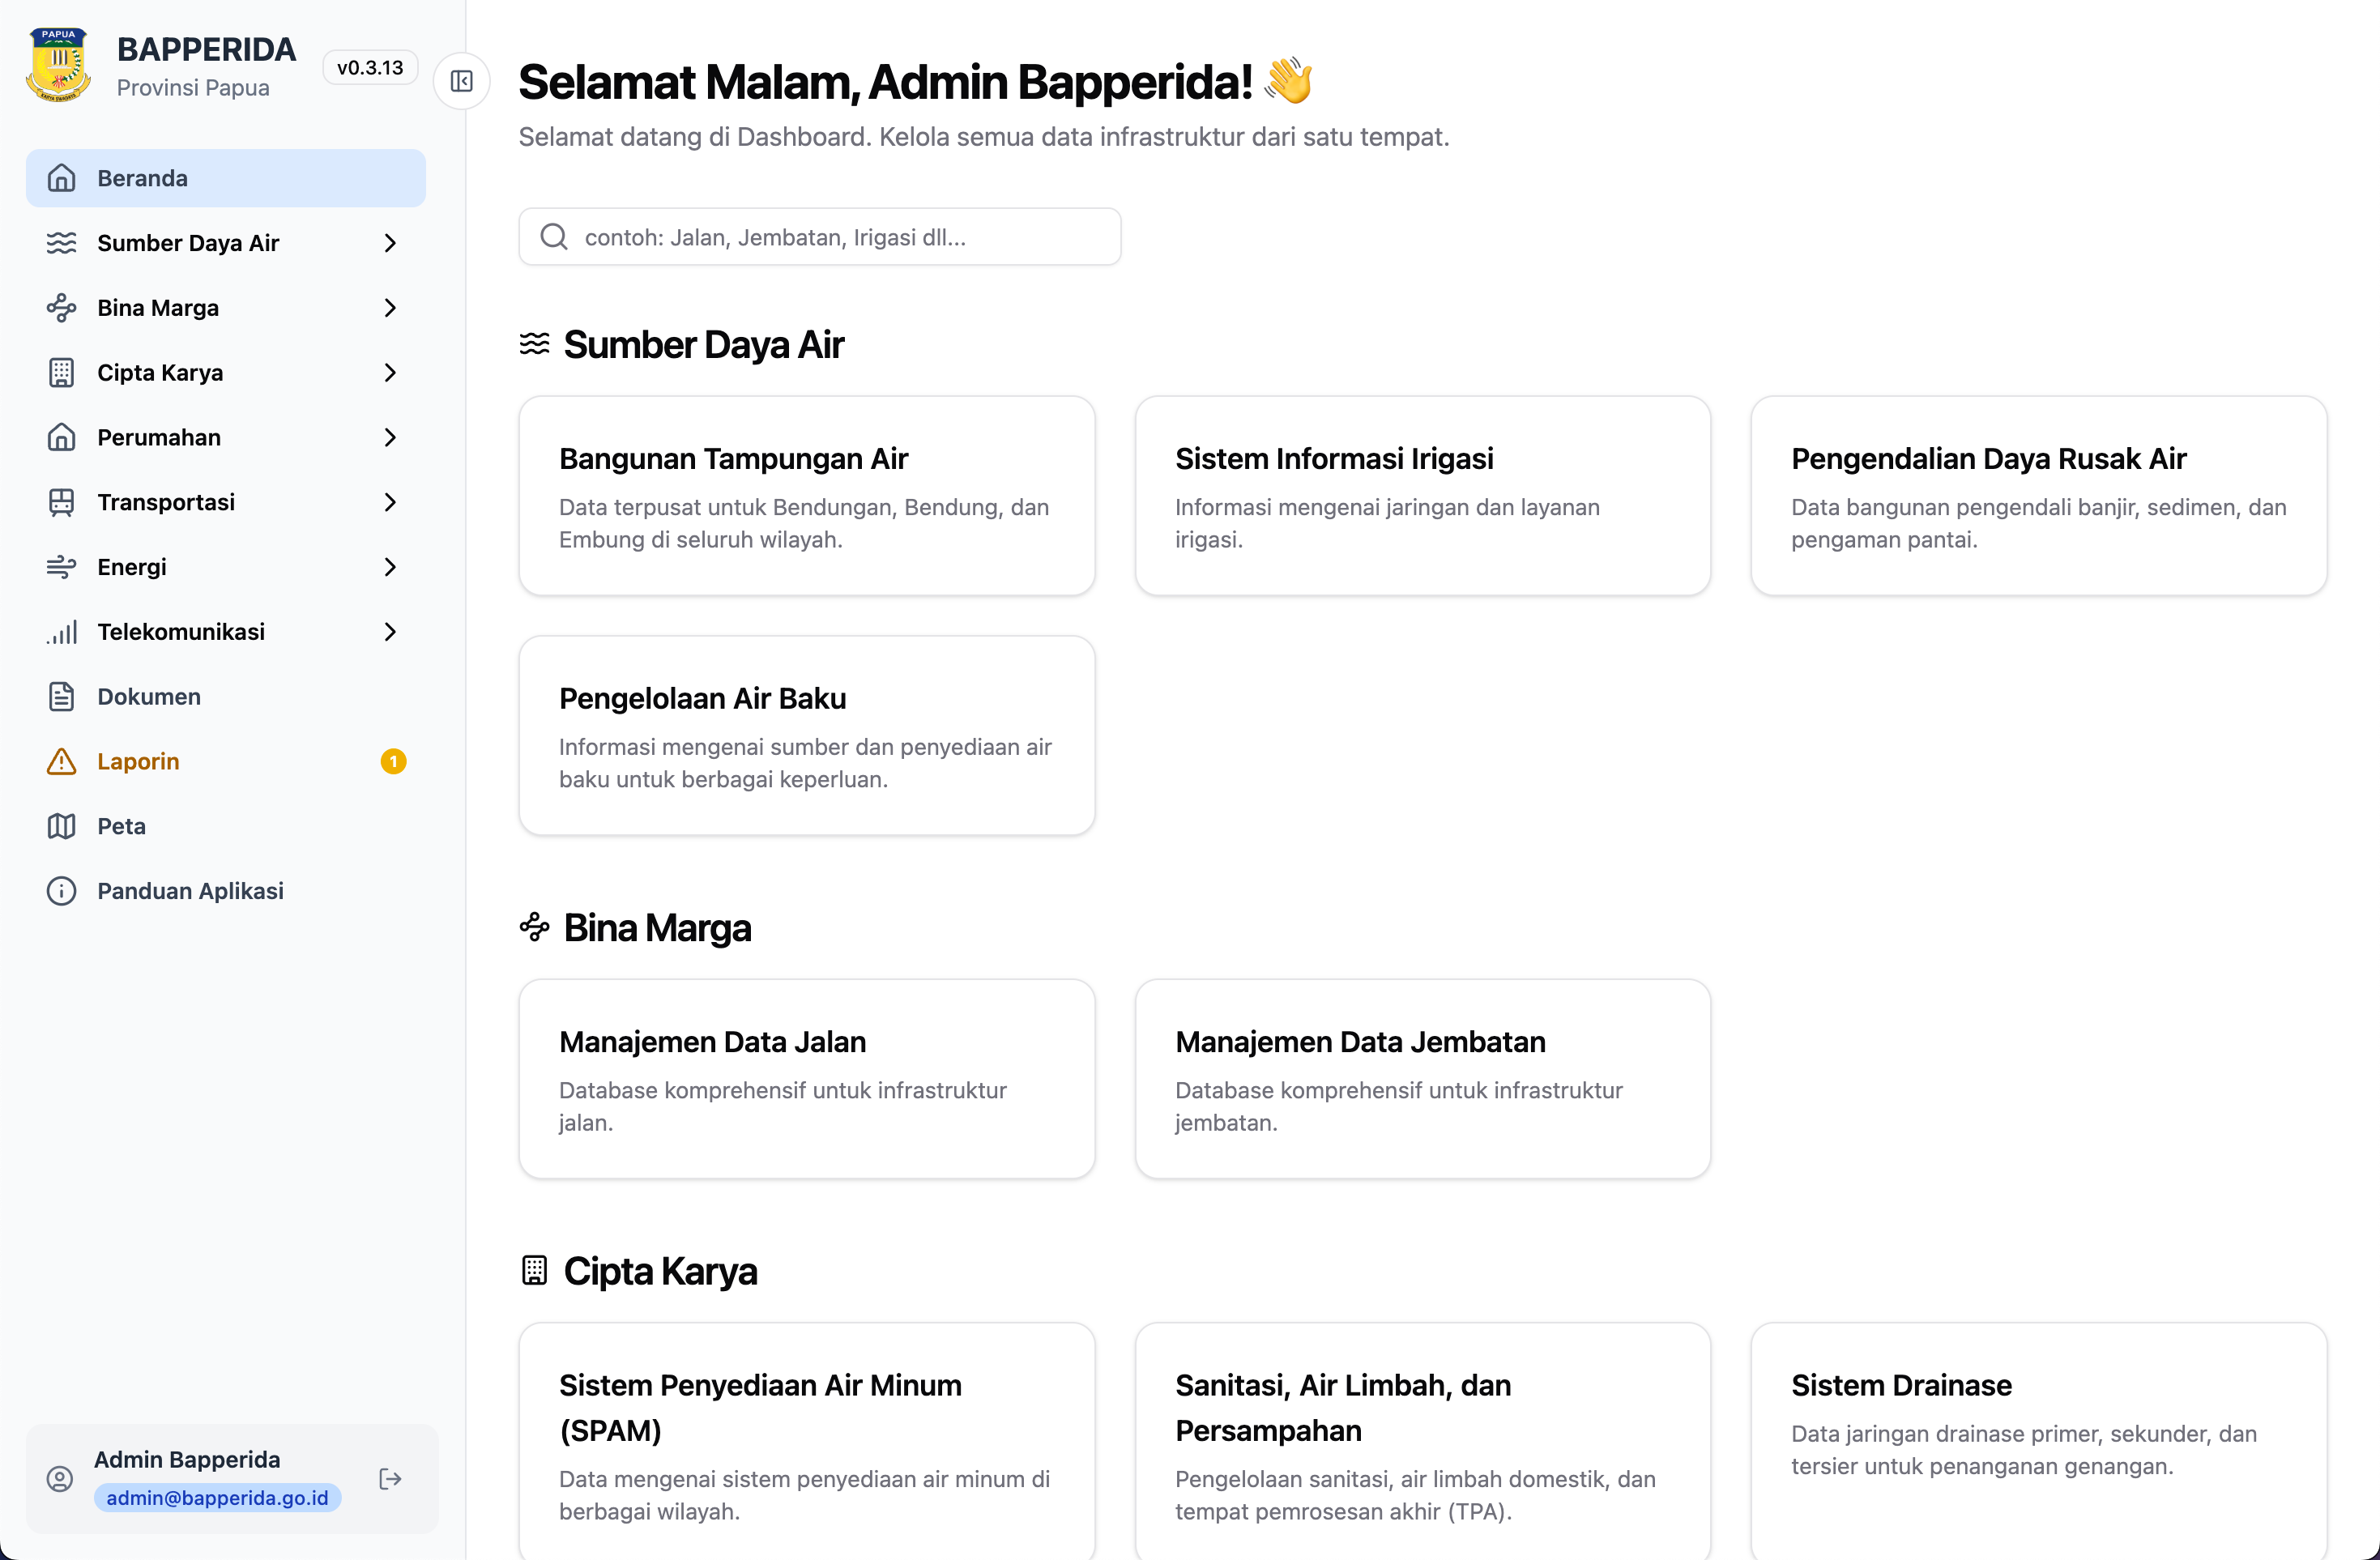The height and width of the screenshot is (1560, 2380).
Task: Click the building icon beside Cipta Karya heading
Action: [534, 1270]
